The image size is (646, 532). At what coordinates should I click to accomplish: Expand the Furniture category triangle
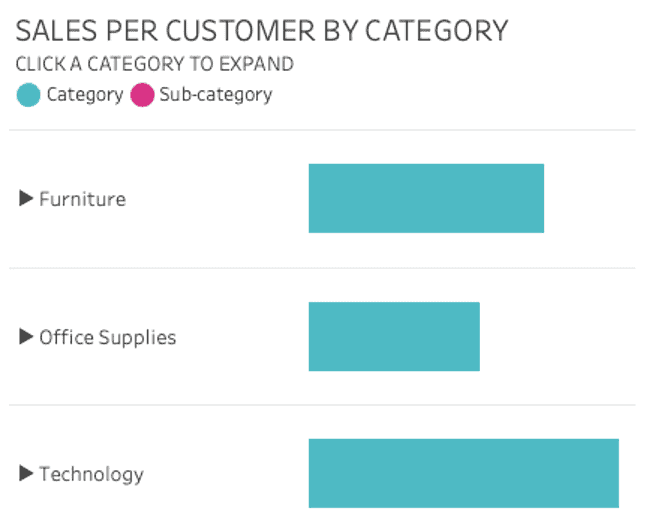[27, 198]
